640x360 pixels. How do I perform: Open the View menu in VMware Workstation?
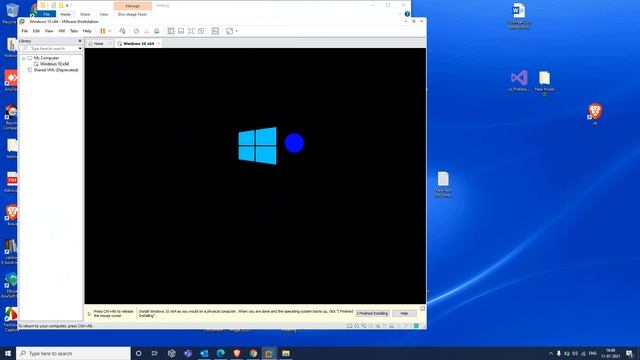point(49,31)
